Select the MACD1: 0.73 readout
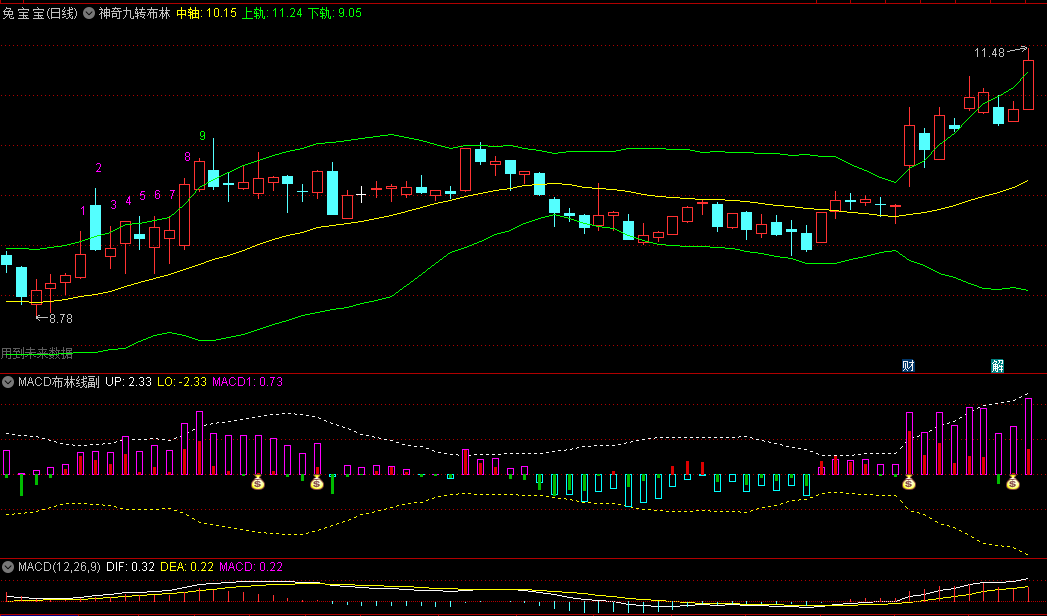Viewport: 1047px width, 616px height. [x=247, y=382]
